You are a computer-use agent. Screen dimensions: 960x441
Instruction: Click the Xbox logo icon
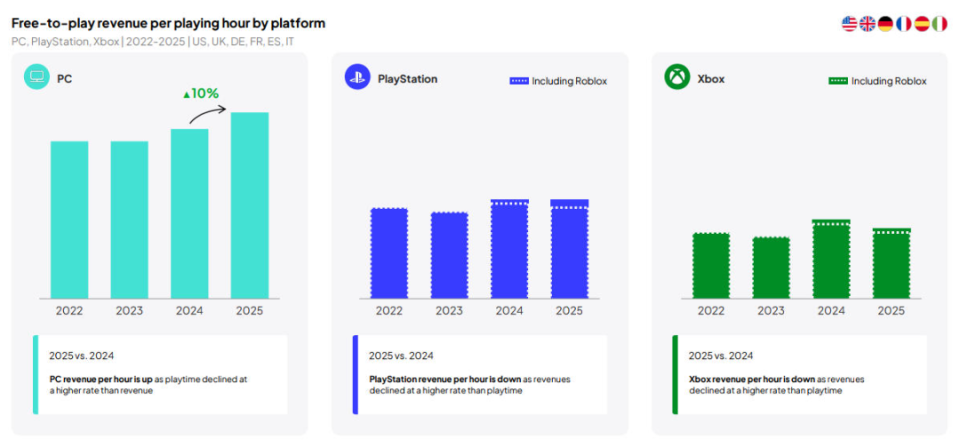(677, 77)
